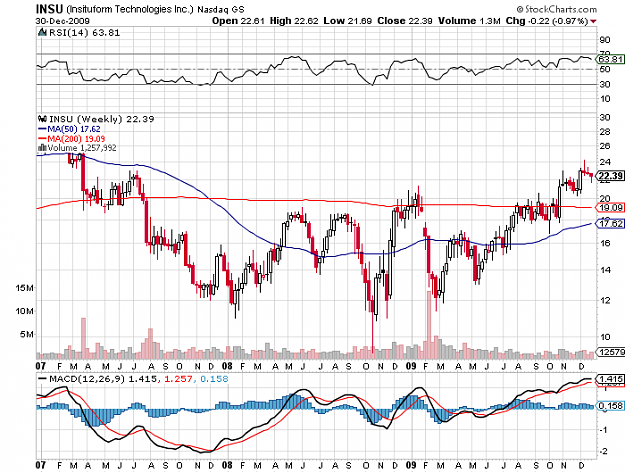Click the -1 label on the MACD axis
The height and width of the screenshot is (473, 625).
[603, 430]
